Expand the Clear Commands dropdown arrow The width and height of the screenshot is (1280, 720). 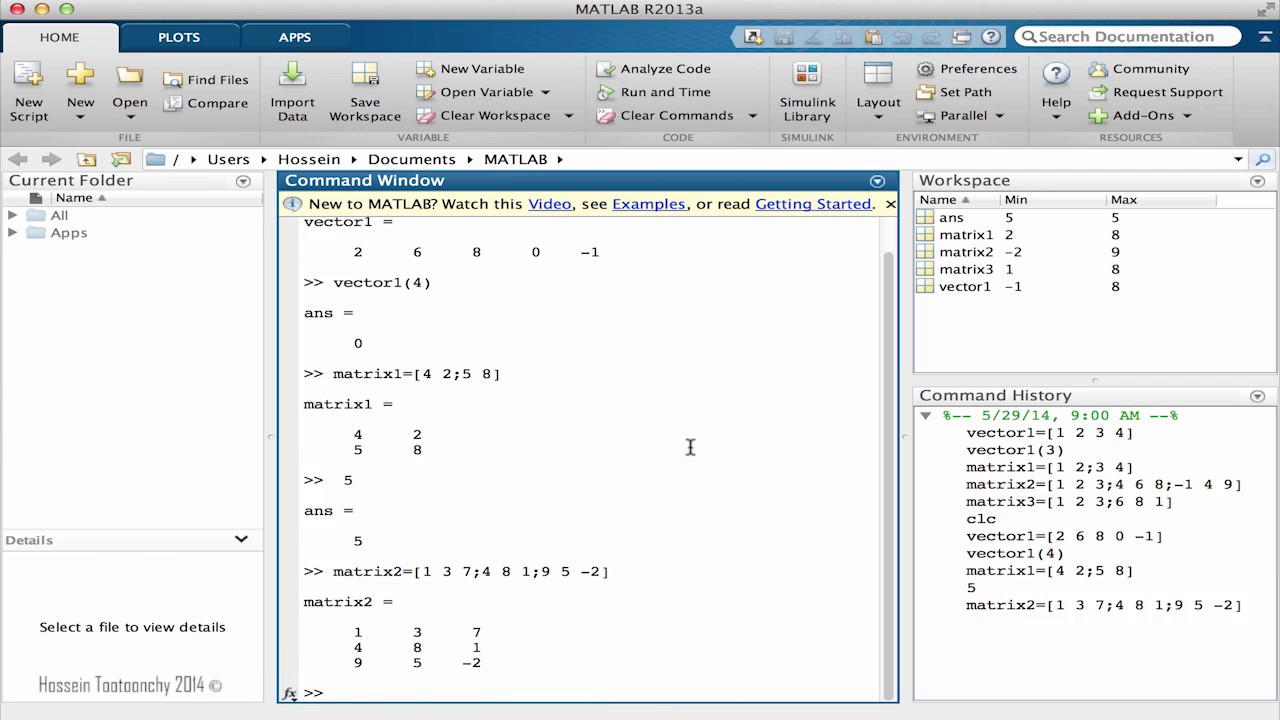point(752,116)
